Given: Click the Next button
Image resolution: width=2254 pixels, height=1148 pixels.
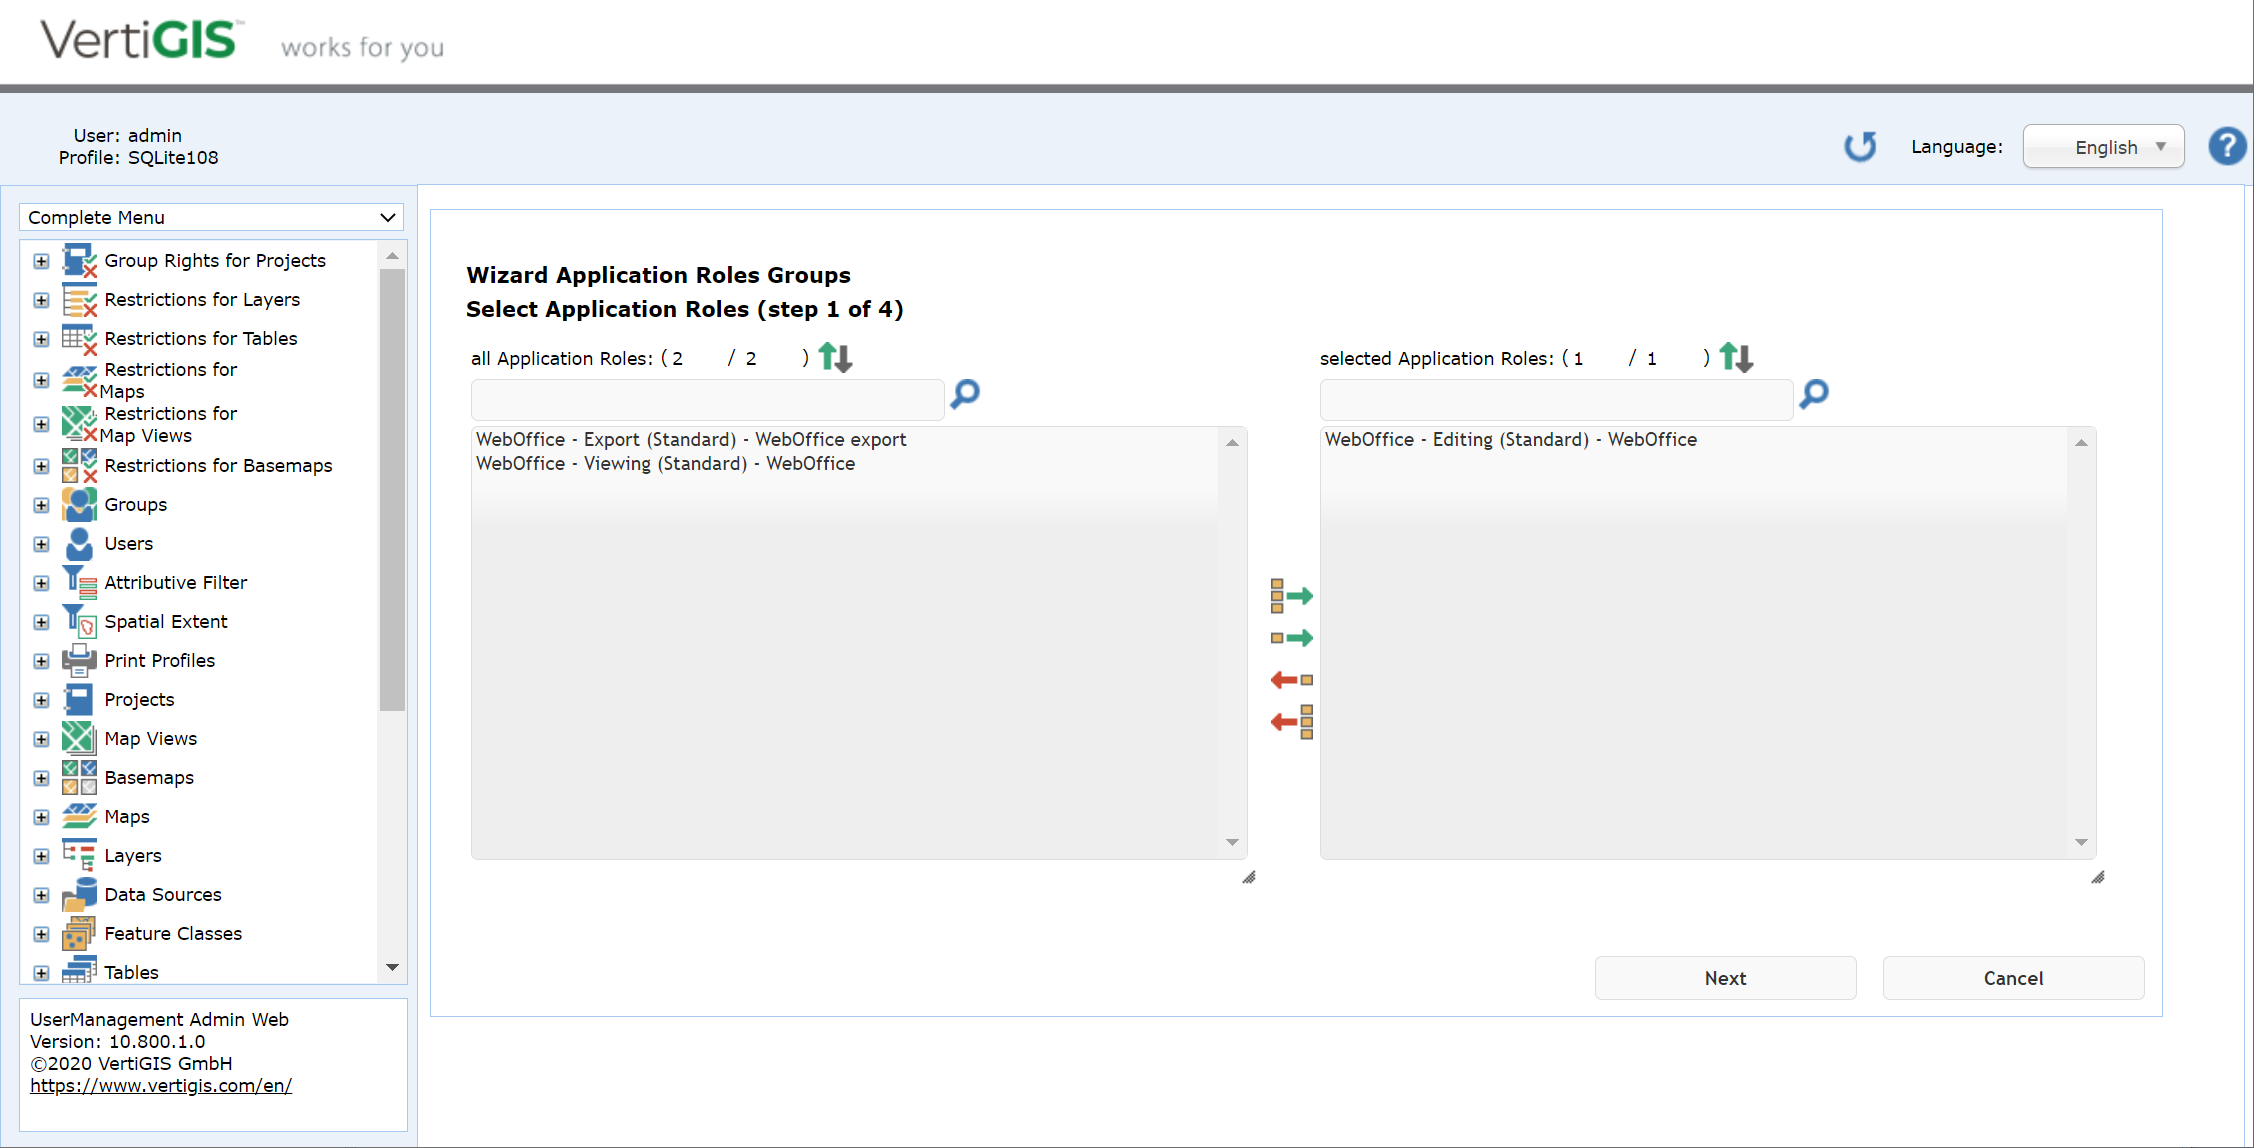Looking at the screenshot, I should click(x=1725, y=978).
